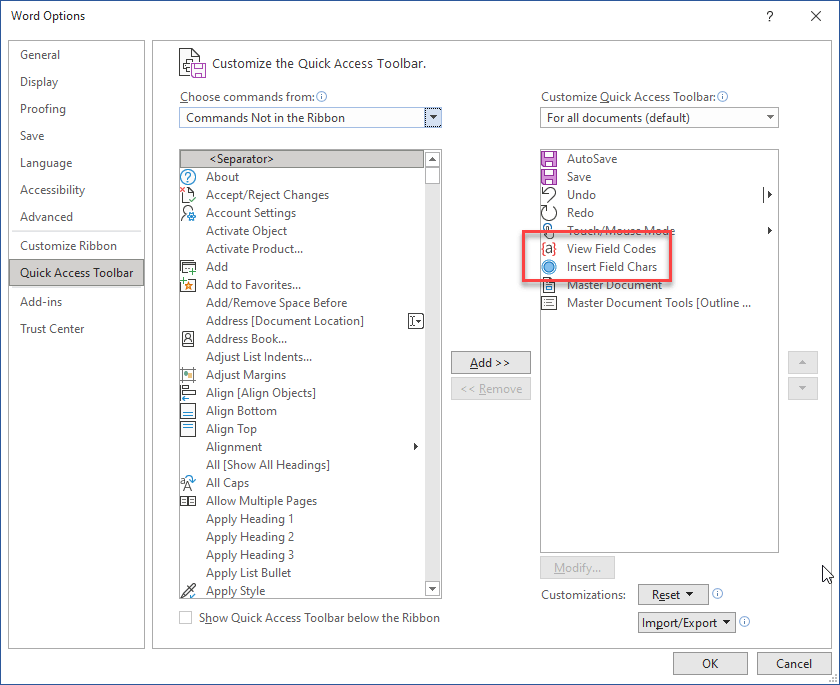Select the Apply Heading 2 command

pos(302,537)
